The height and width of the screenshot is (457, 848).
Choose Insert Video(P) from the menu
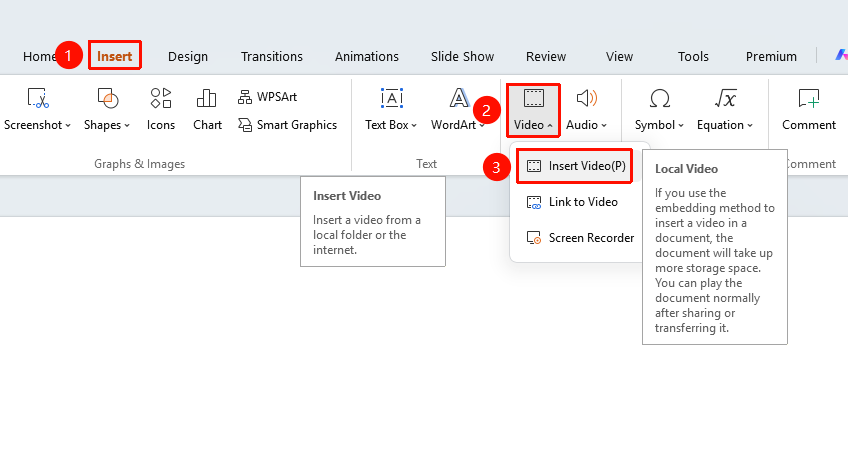[x=575, y=166]
